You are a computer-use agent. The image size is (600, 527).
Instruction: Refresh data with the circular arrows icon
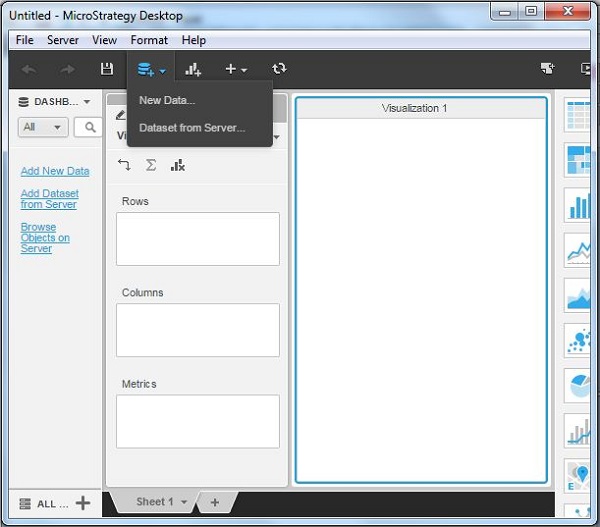tap(279, 69)
